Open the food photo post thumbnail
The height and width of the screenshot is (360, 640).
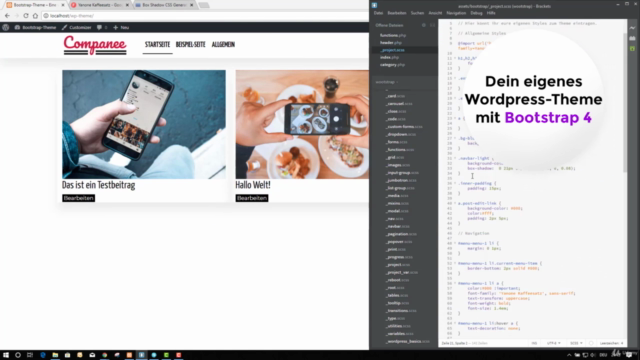click(302, 124)
